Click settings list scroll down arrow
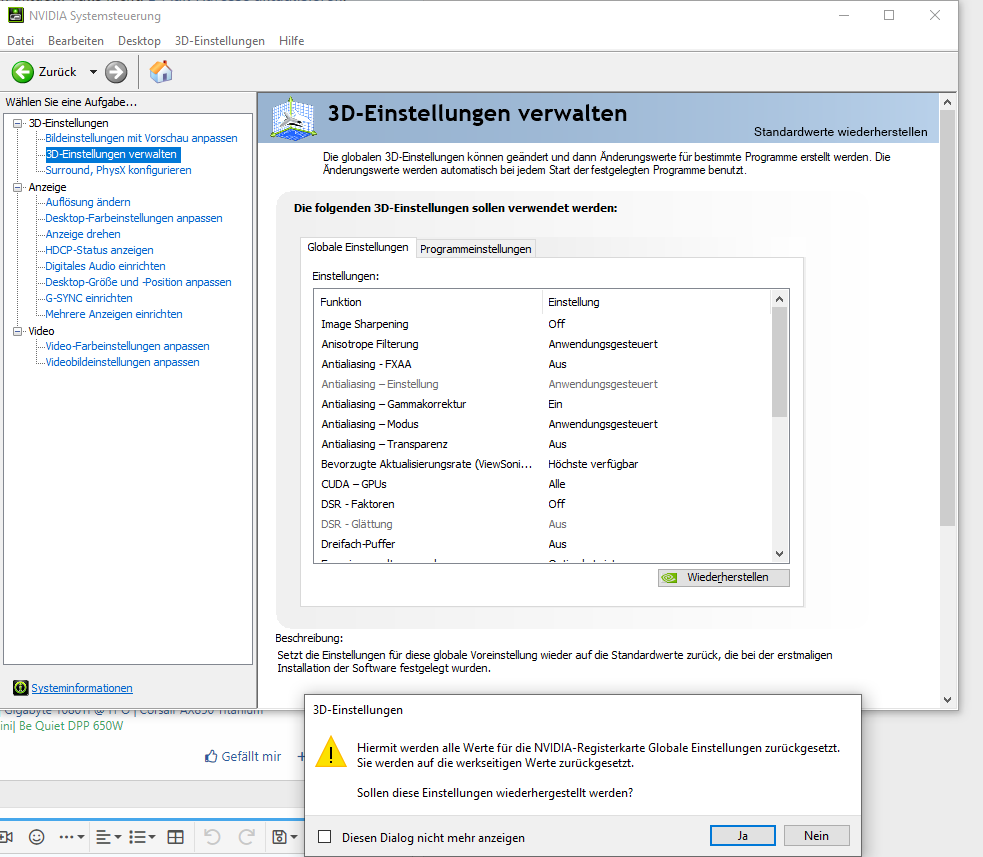The width and height of the screenshot is (983, 857). pos(779,554)
